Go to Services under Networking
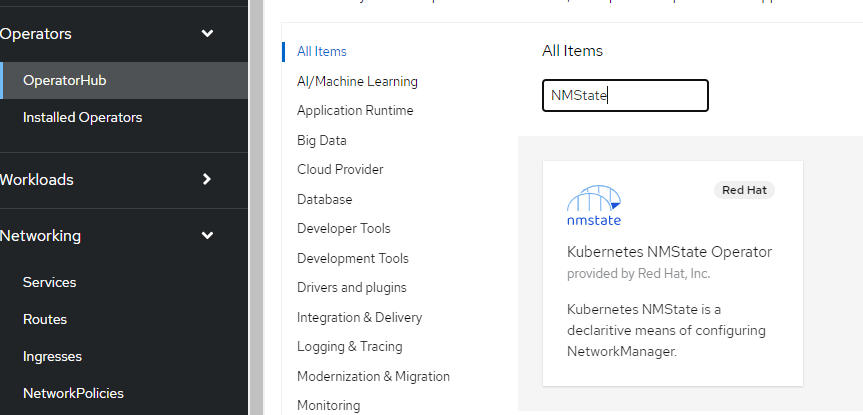 tap(50, 282)
